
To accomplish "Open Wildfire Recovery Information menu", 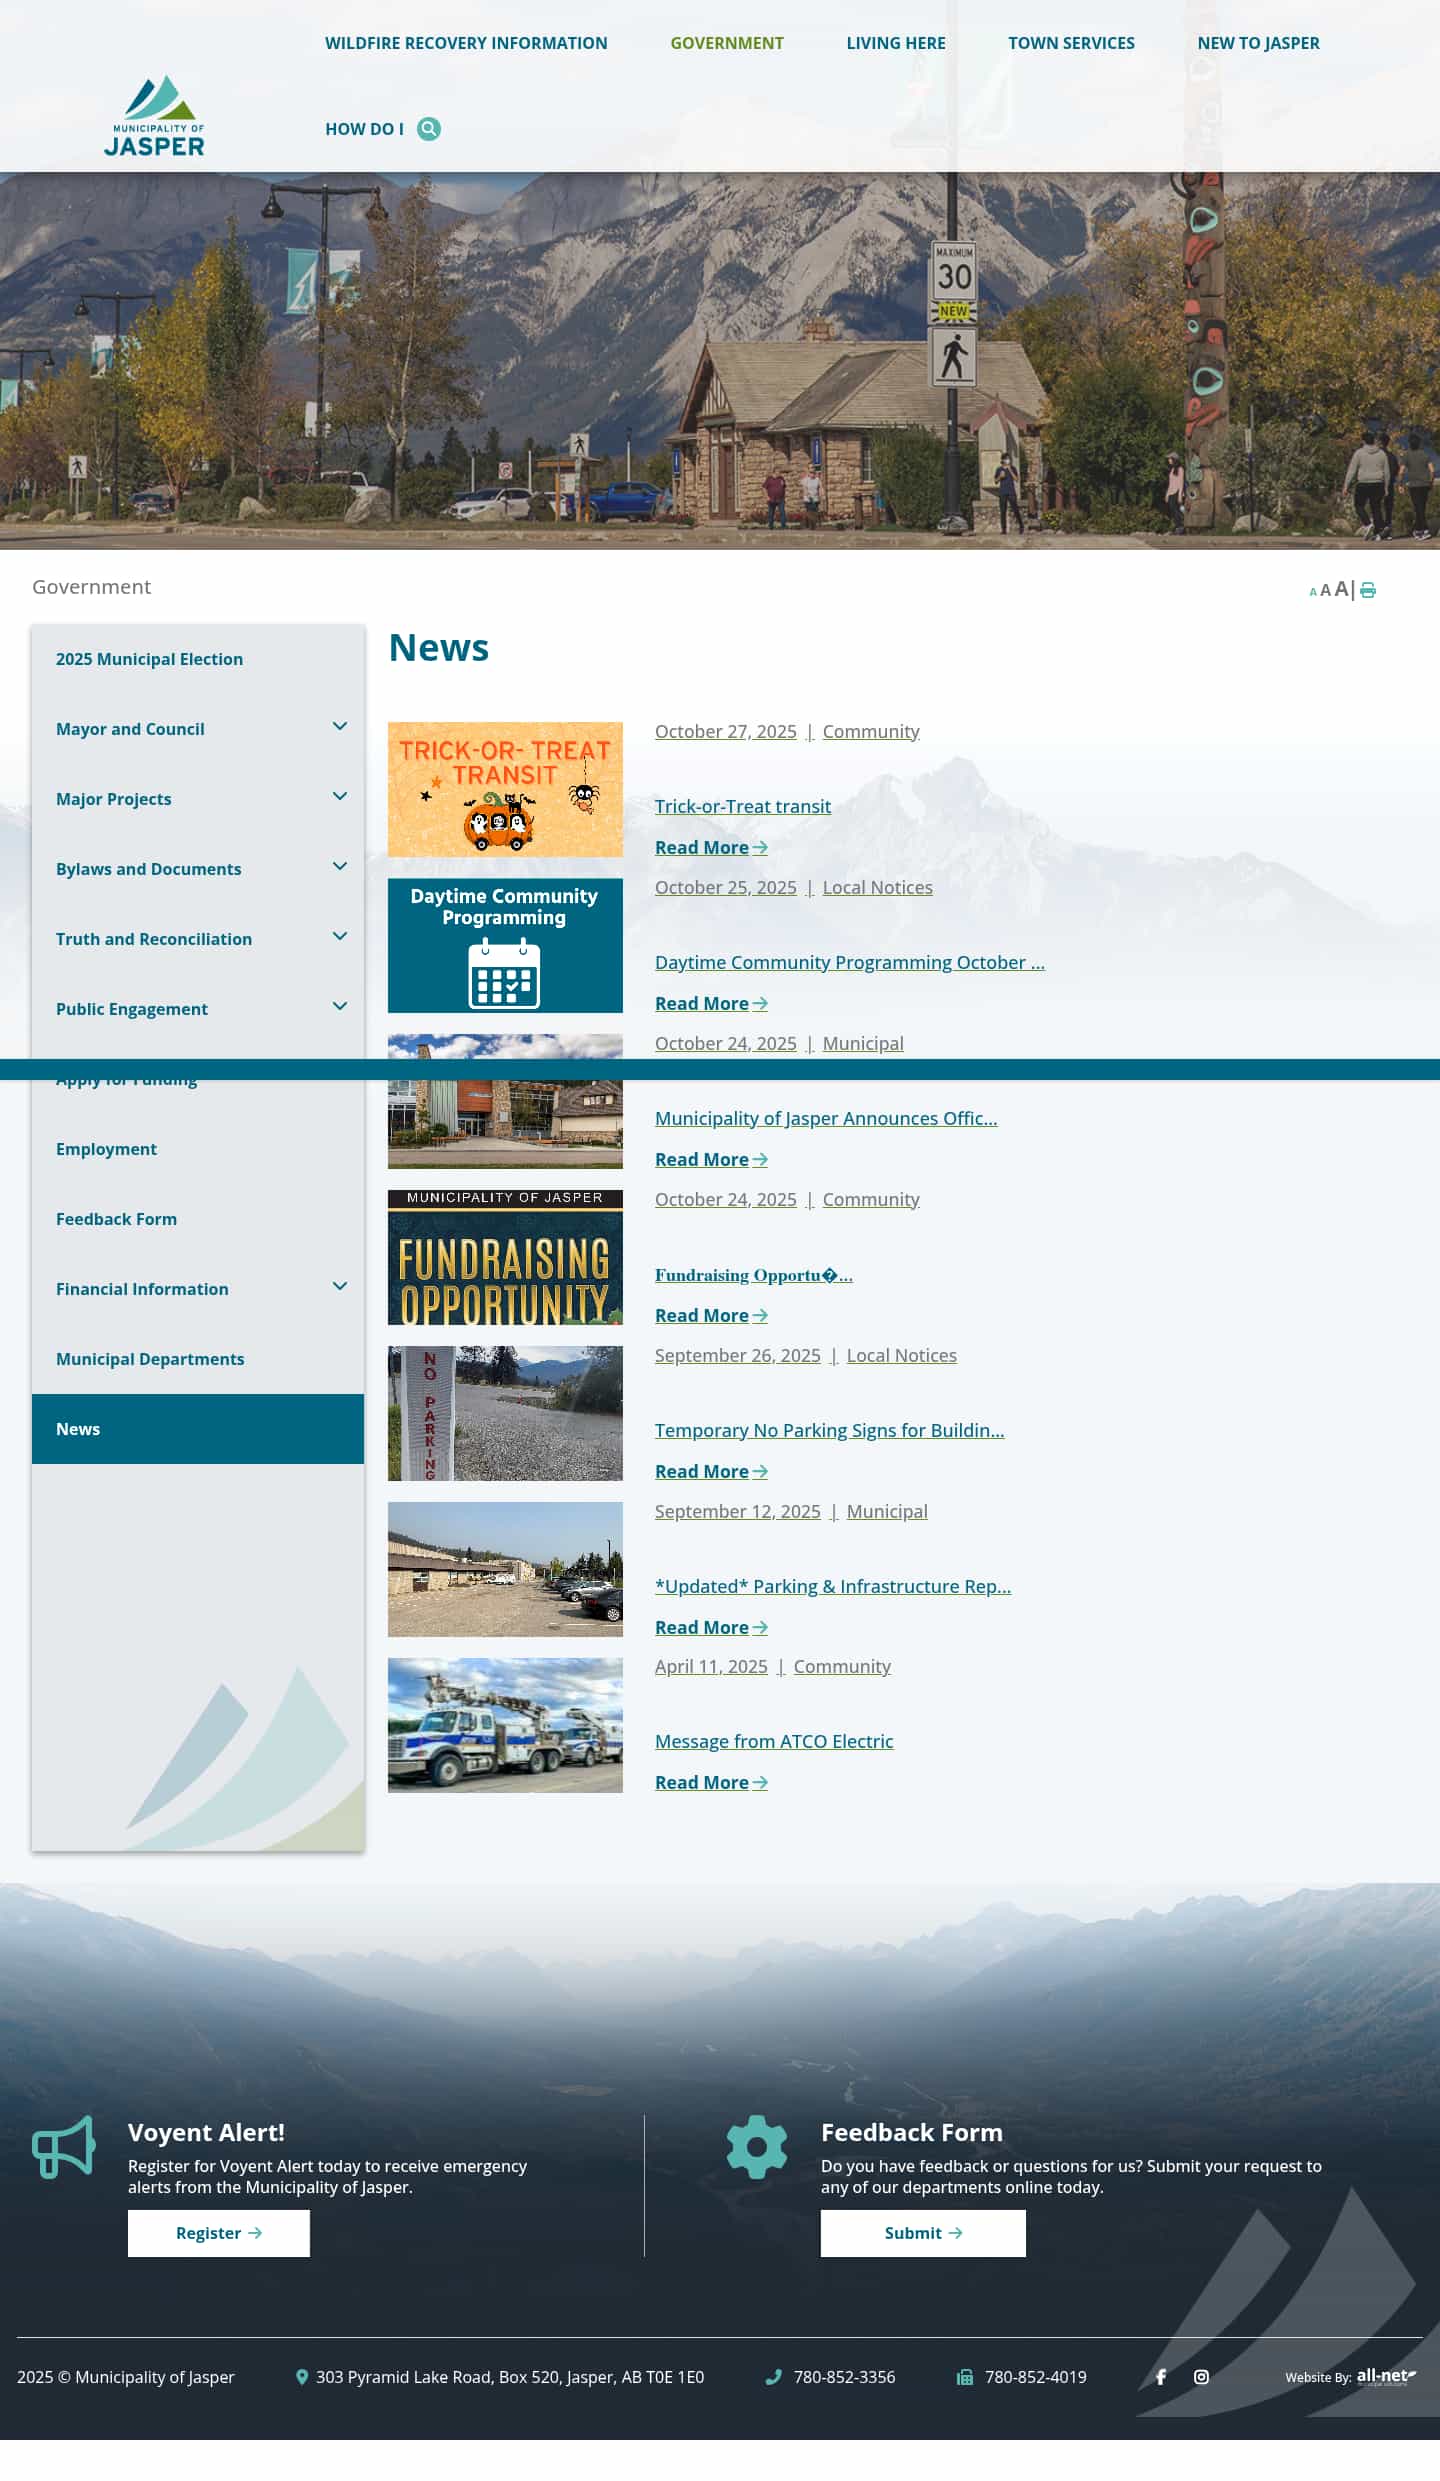I will [466, 43].
